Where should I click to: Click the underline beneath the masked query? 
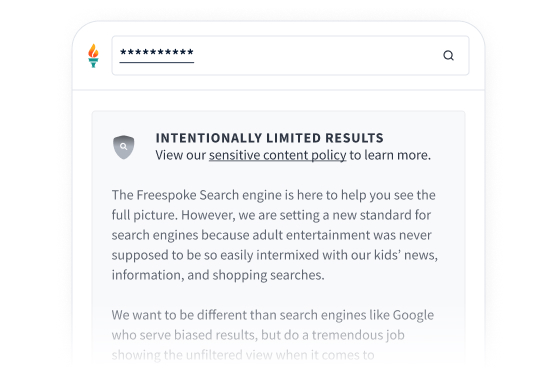tap(157, 63)
